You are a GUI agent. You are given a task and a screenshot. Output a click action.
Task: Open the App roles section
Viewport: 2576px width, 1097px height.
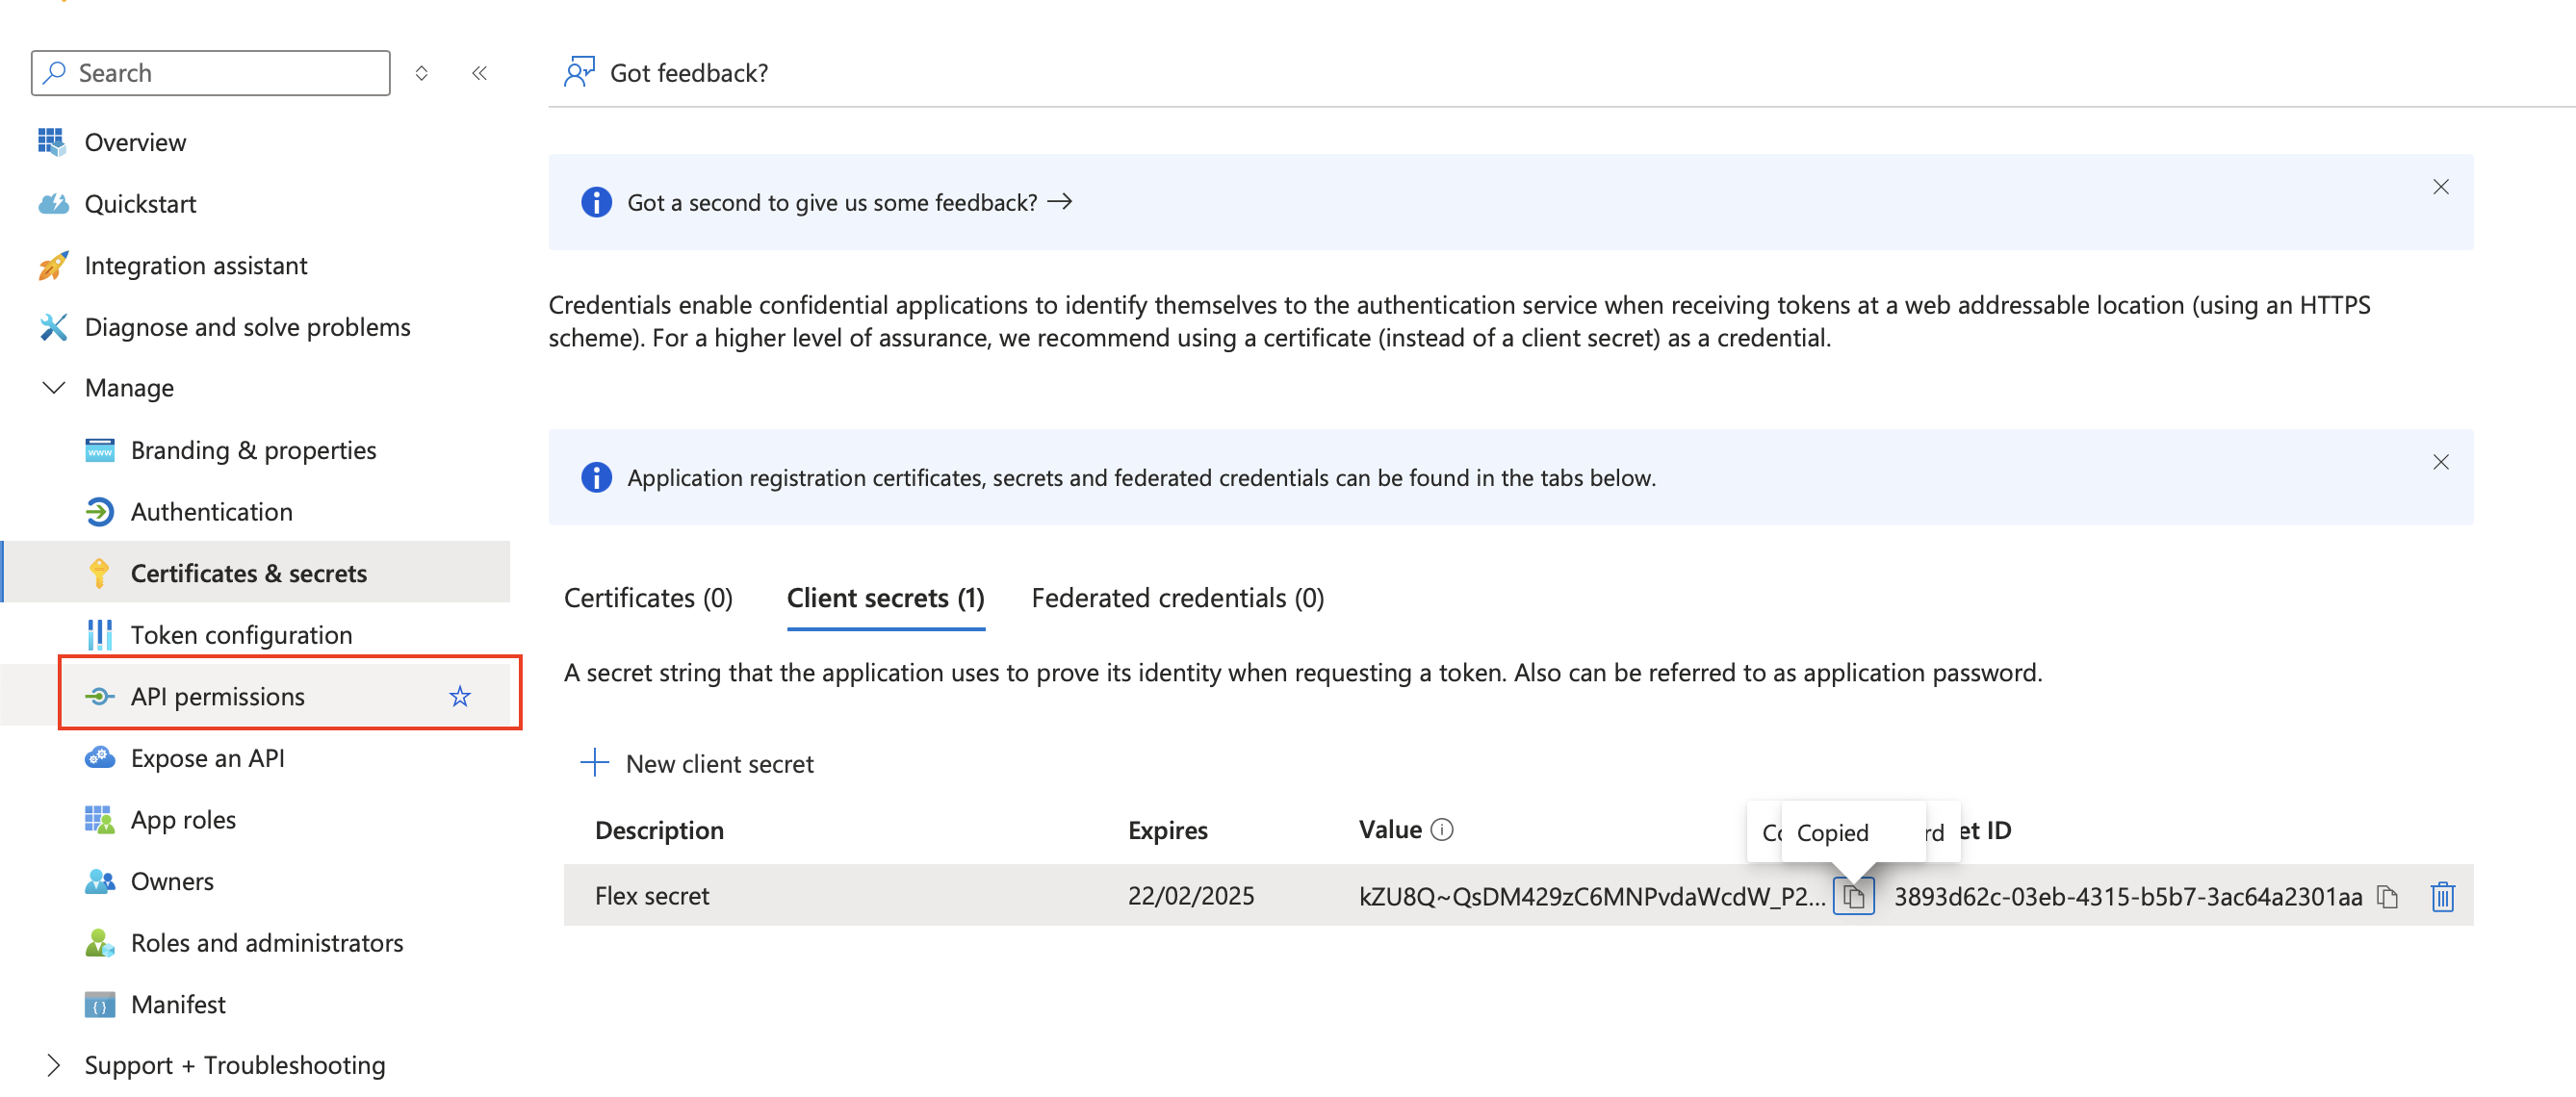click(183, 819)
